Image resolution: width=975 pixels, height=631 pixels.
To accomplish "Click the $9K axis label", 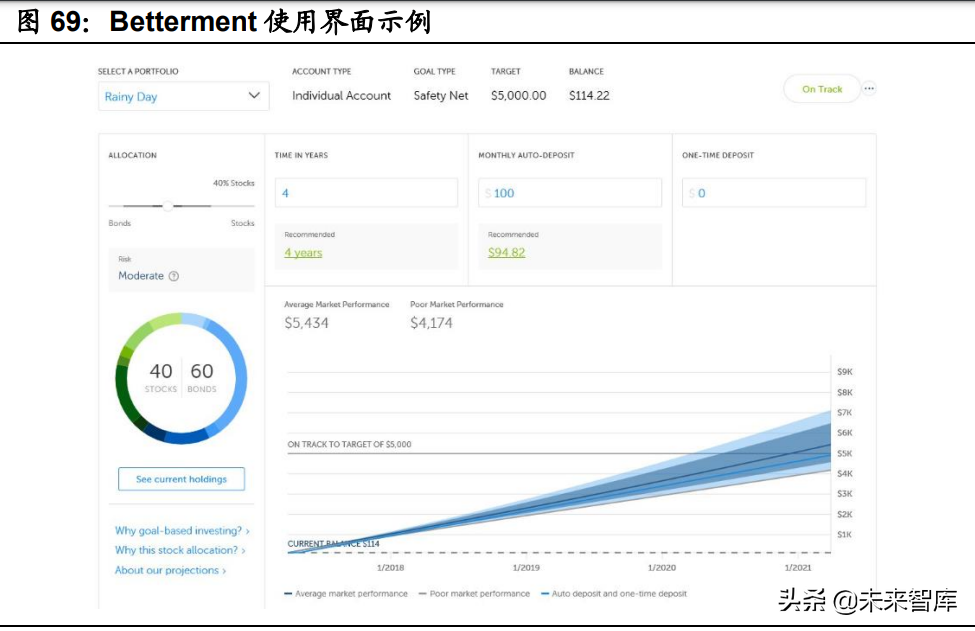I will point(844,372).
